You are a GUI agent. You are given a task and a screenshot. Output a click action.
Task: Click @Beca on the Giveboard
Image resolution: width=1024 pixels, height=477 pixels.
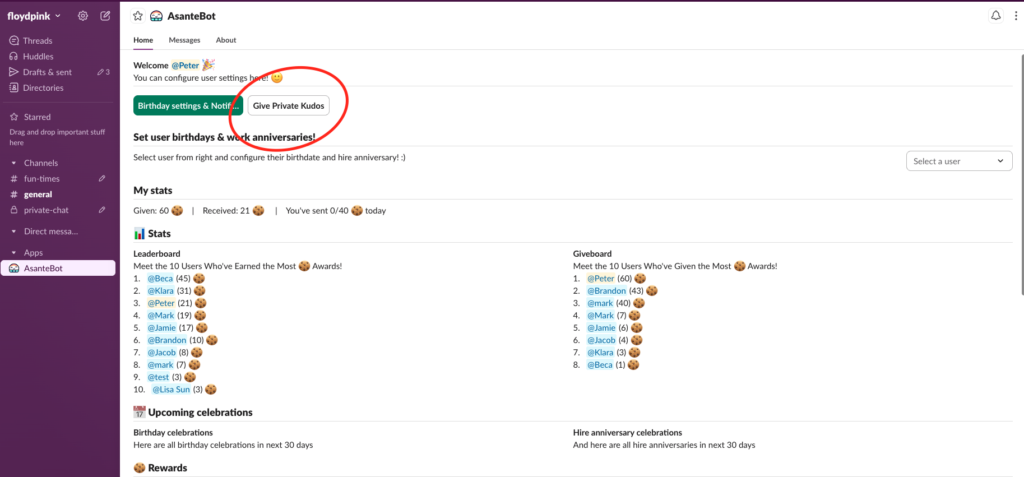pos(600,365)
